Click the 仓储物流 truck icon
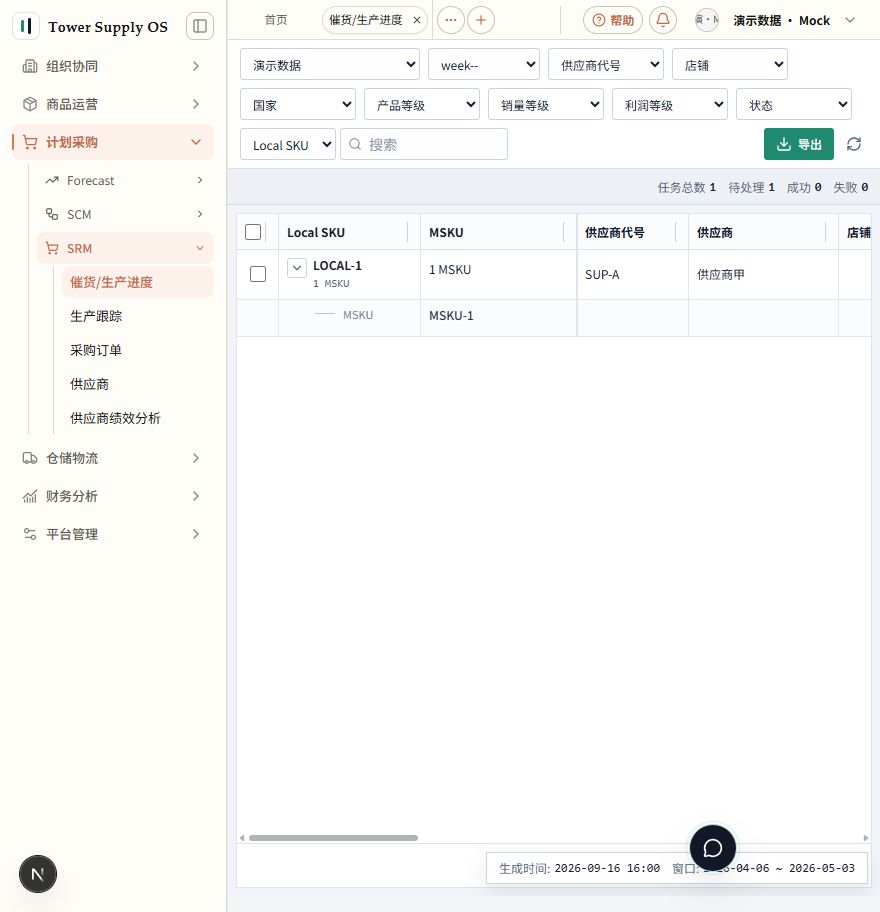This screenshot has height=912, width=880. tap(30, 458)
